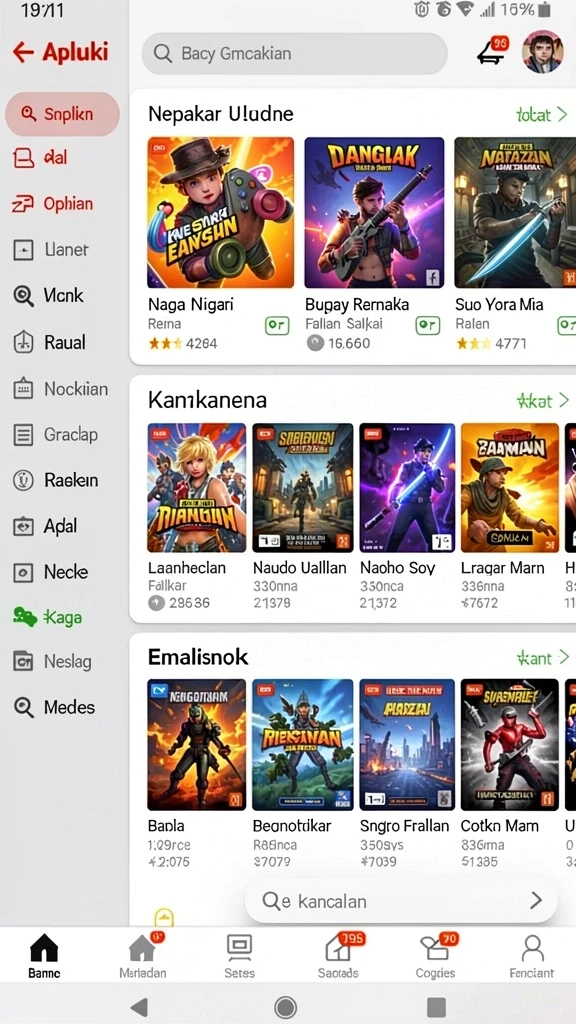Click the Sngro Frallan title text
Viewport: 576px width, 1024px height.
click(x=405, y=825)
